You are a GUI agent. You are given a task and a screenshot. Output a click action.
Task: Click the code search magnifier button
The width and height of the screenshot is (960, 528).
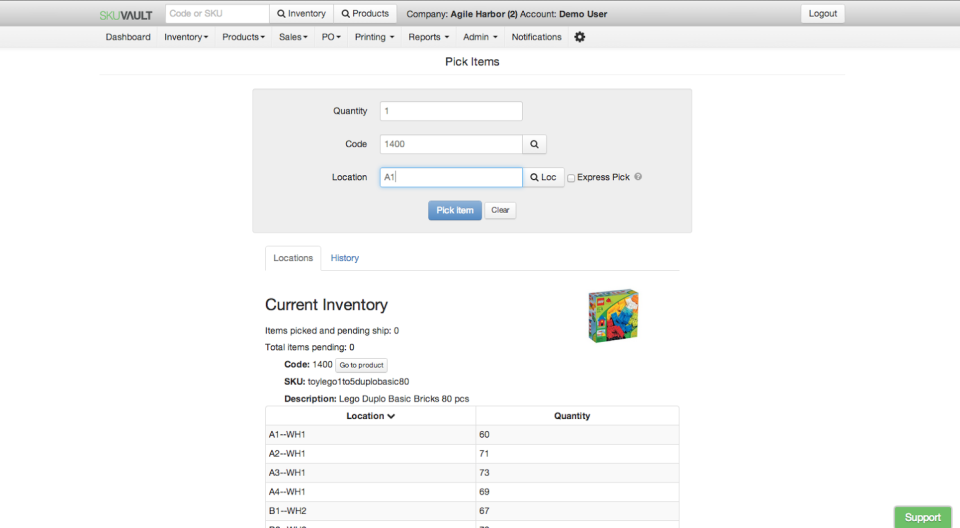click(x=534, y=144)
